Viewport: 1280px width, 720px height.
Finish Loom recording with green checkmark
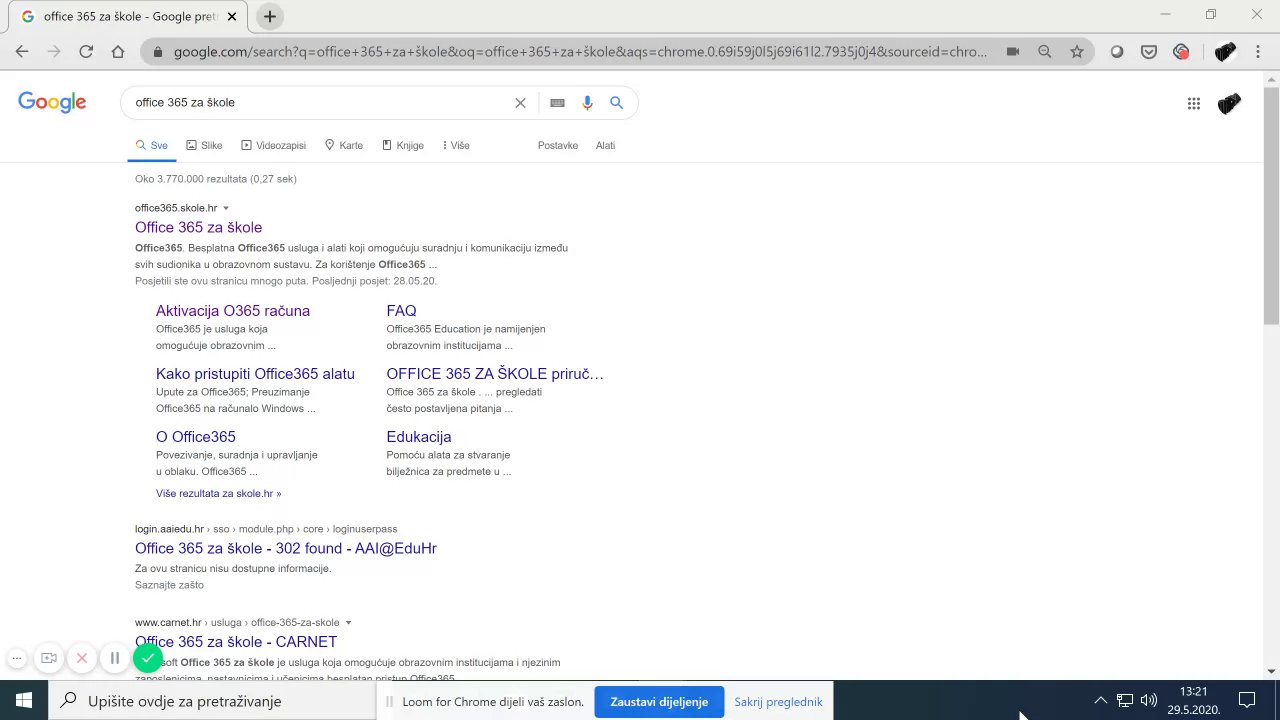click(x=148, y=658)
